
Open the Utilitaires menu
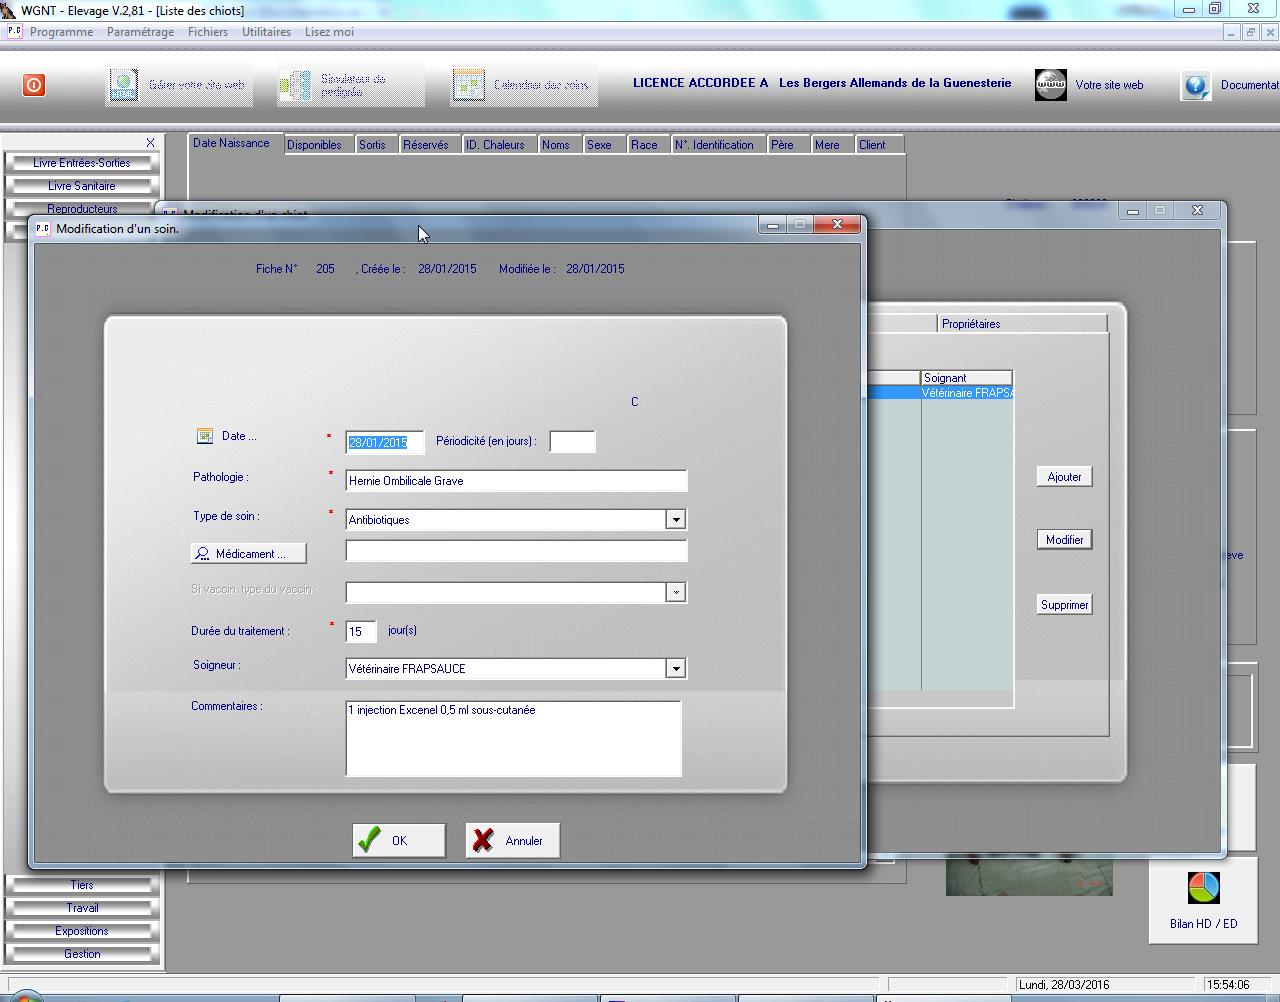click(266, 32)
